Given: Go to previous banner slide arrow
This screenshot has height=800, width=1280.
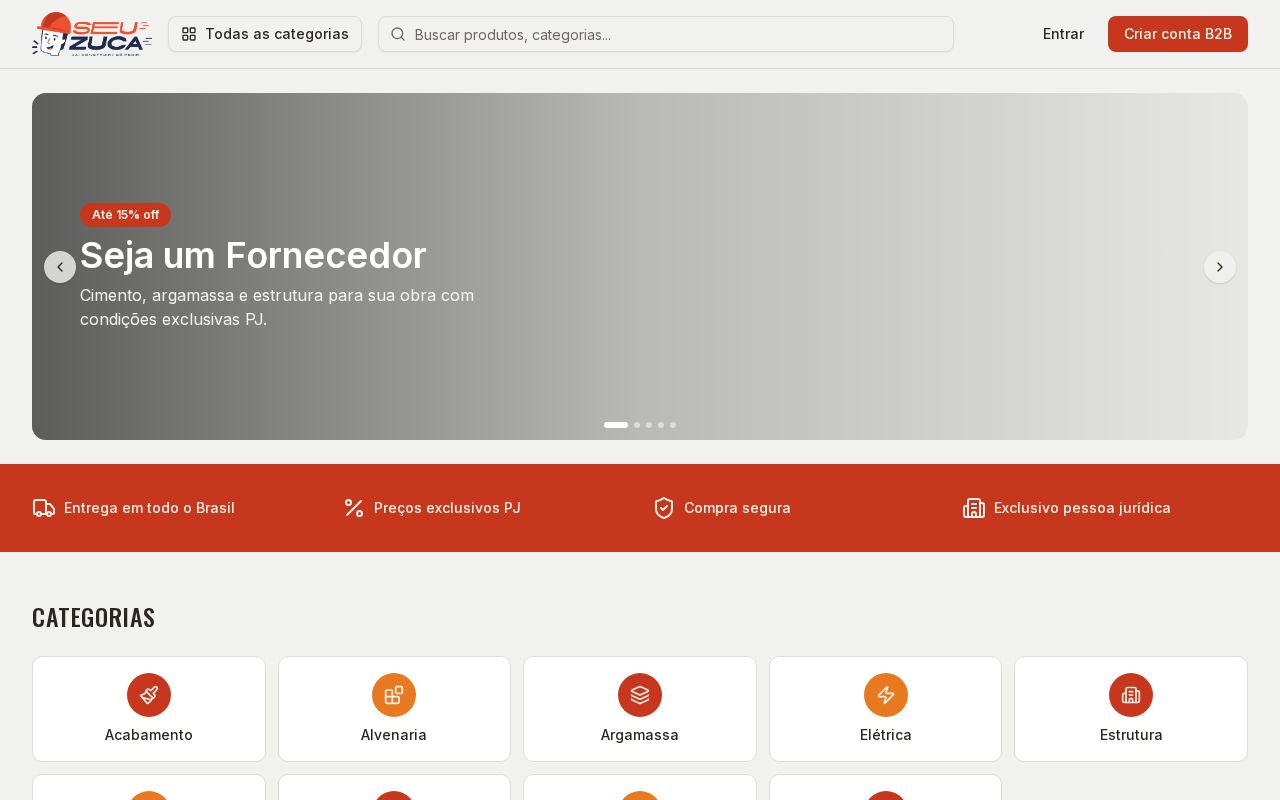Looking at the screenshot, I should click(x=60, y=267).
